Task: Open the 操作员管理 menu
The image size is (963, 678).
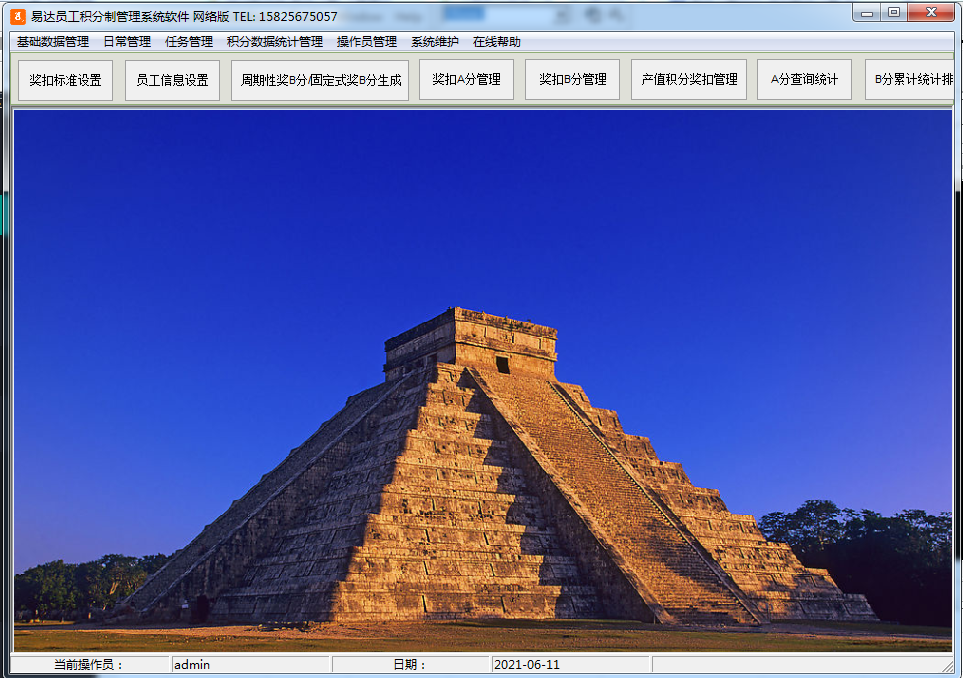Action: (367, 42)
